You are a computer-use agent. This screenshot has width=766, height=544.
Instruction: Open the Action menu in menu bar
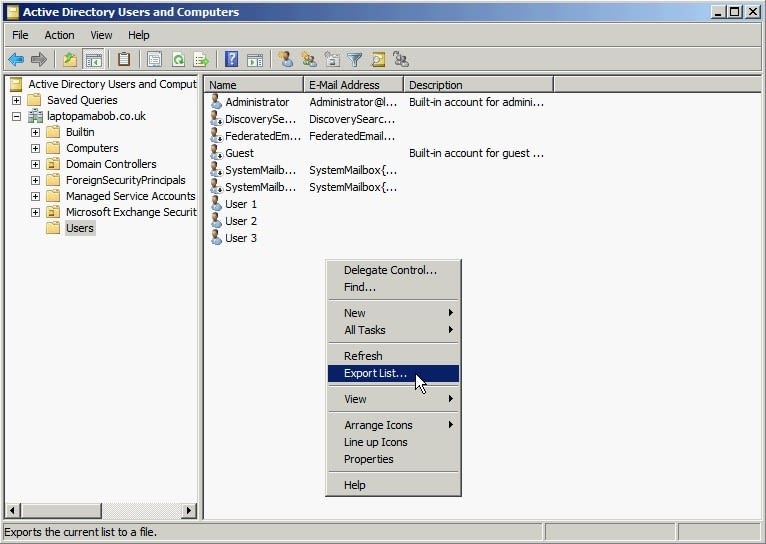[59, 35]
